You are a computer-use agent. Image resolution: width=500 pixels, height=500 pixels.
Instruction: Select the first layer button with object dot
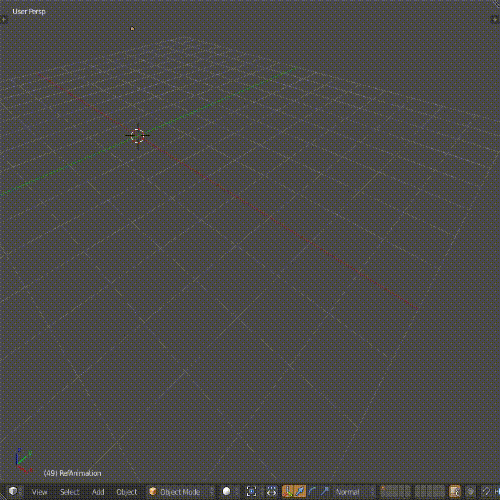tap(383, 489)
